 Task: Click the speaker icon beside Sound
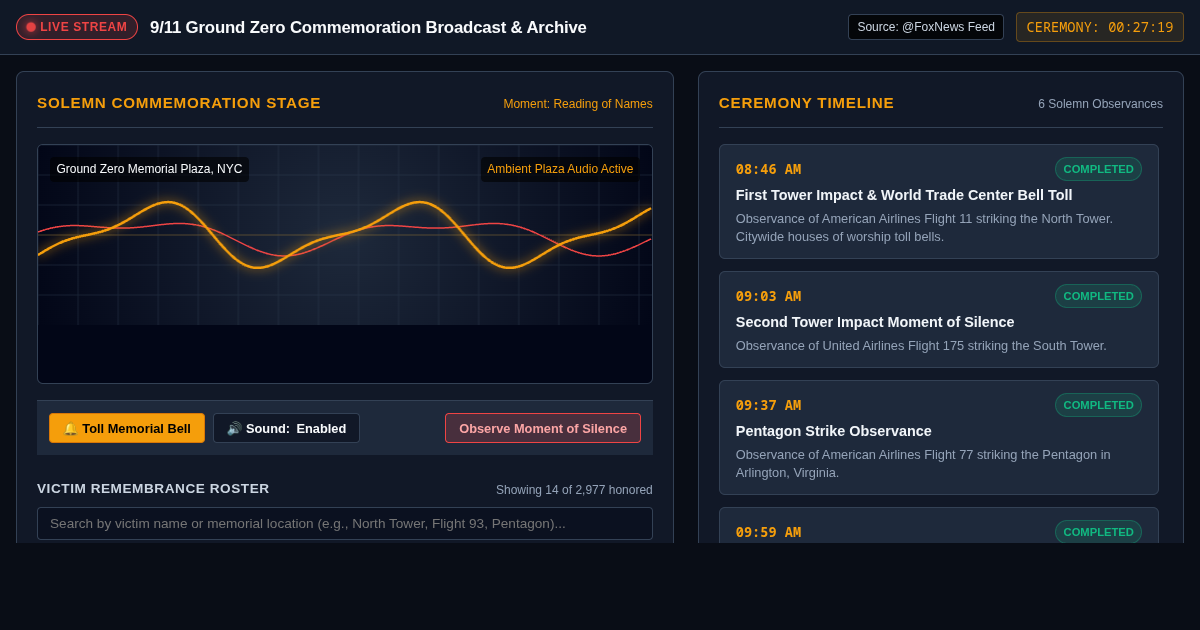[234, 428]
